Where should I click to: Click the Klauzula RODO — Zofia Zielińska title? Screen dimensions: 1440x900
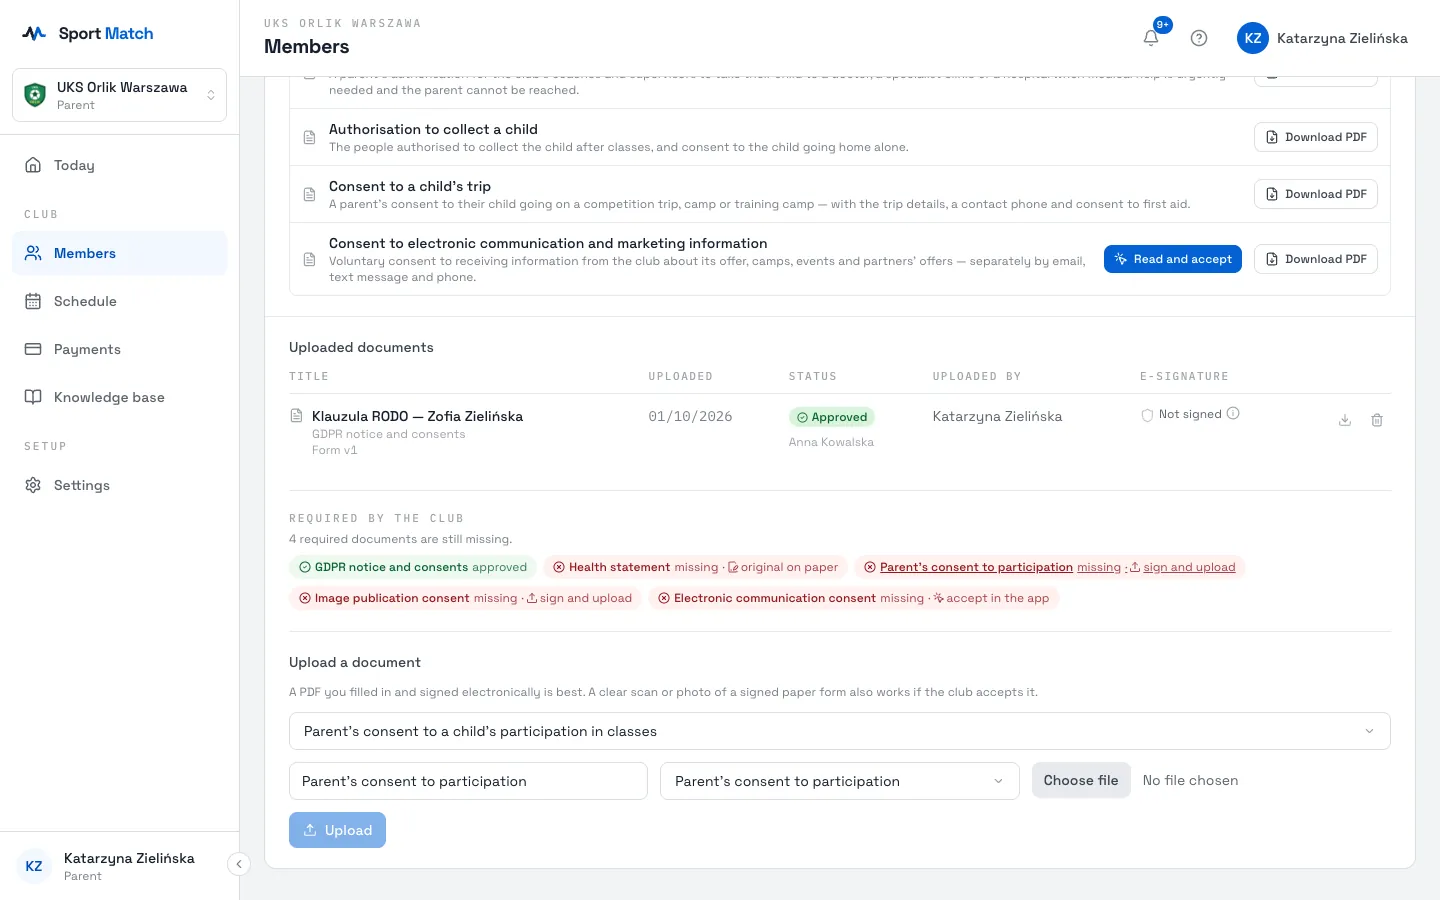[417, 416]
